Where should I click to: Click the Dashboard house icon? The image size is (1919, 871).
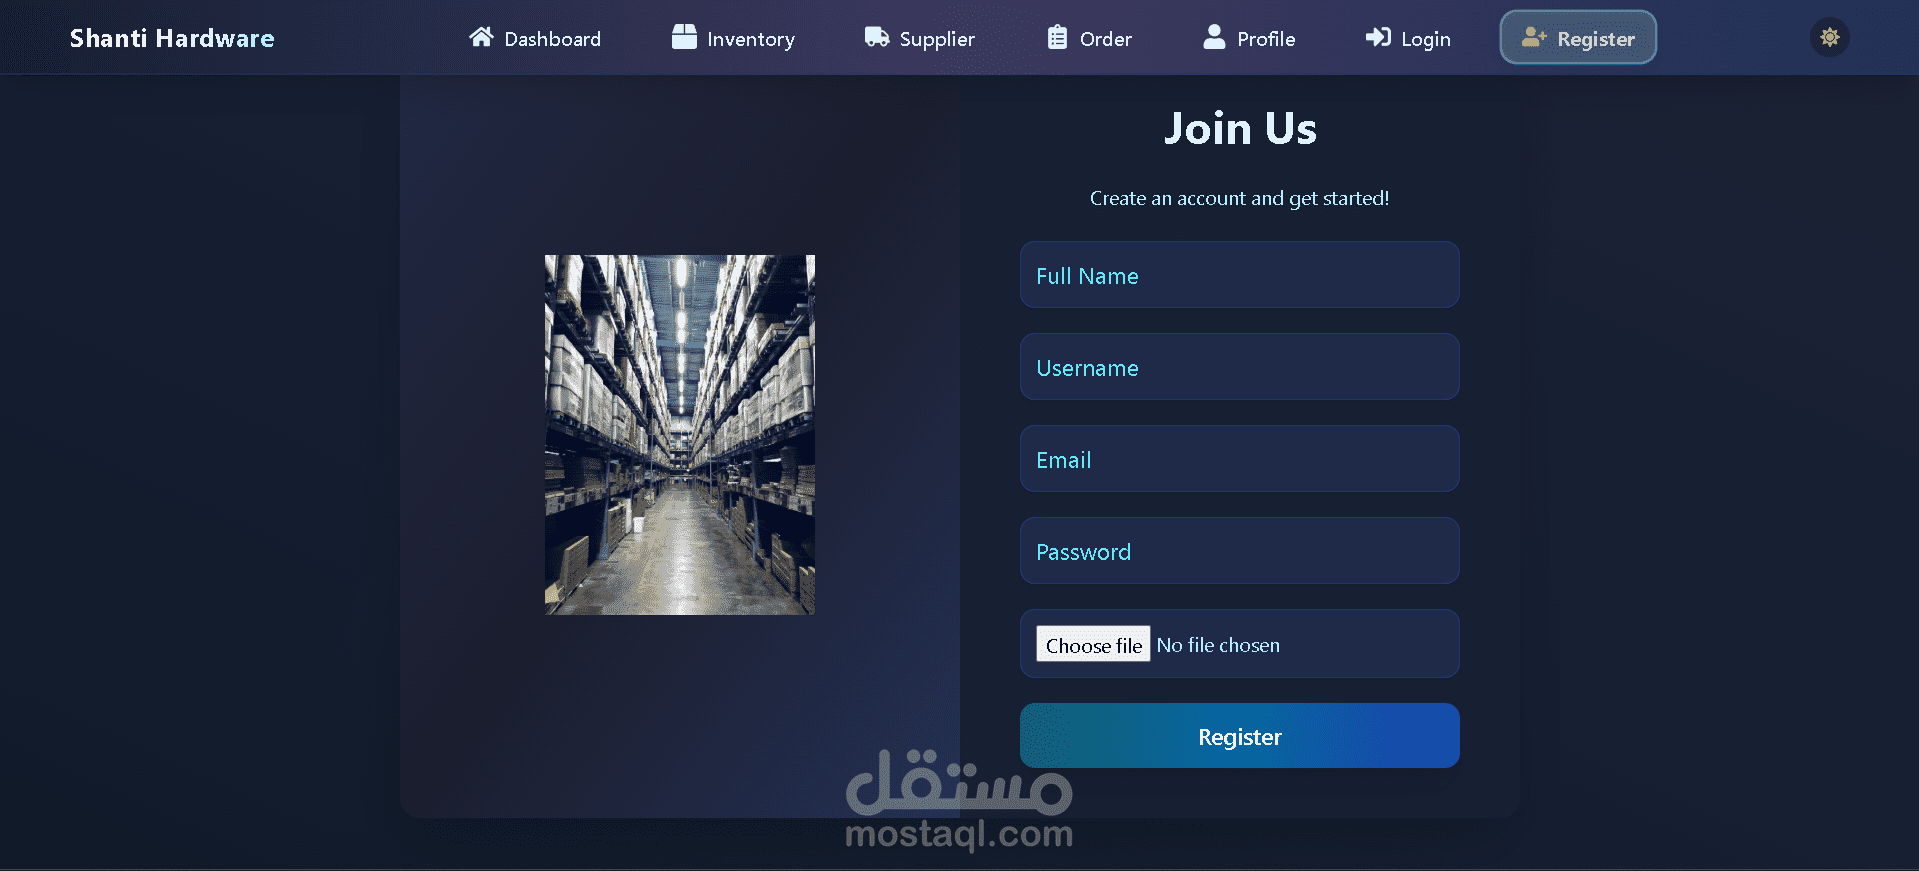pyautogui.click(x=481, y=37)
